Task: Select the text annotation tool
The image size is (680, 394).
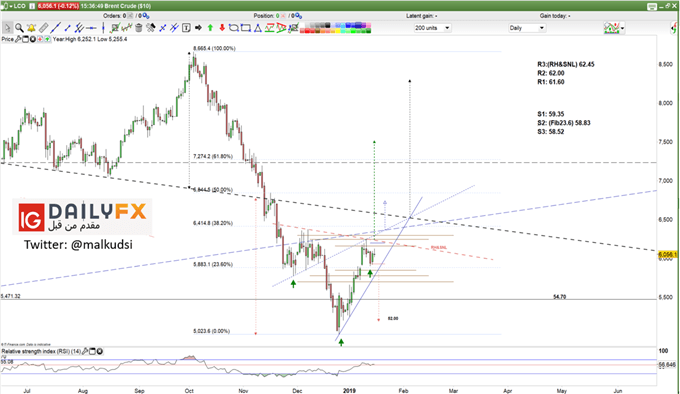Action: point(186,28)
